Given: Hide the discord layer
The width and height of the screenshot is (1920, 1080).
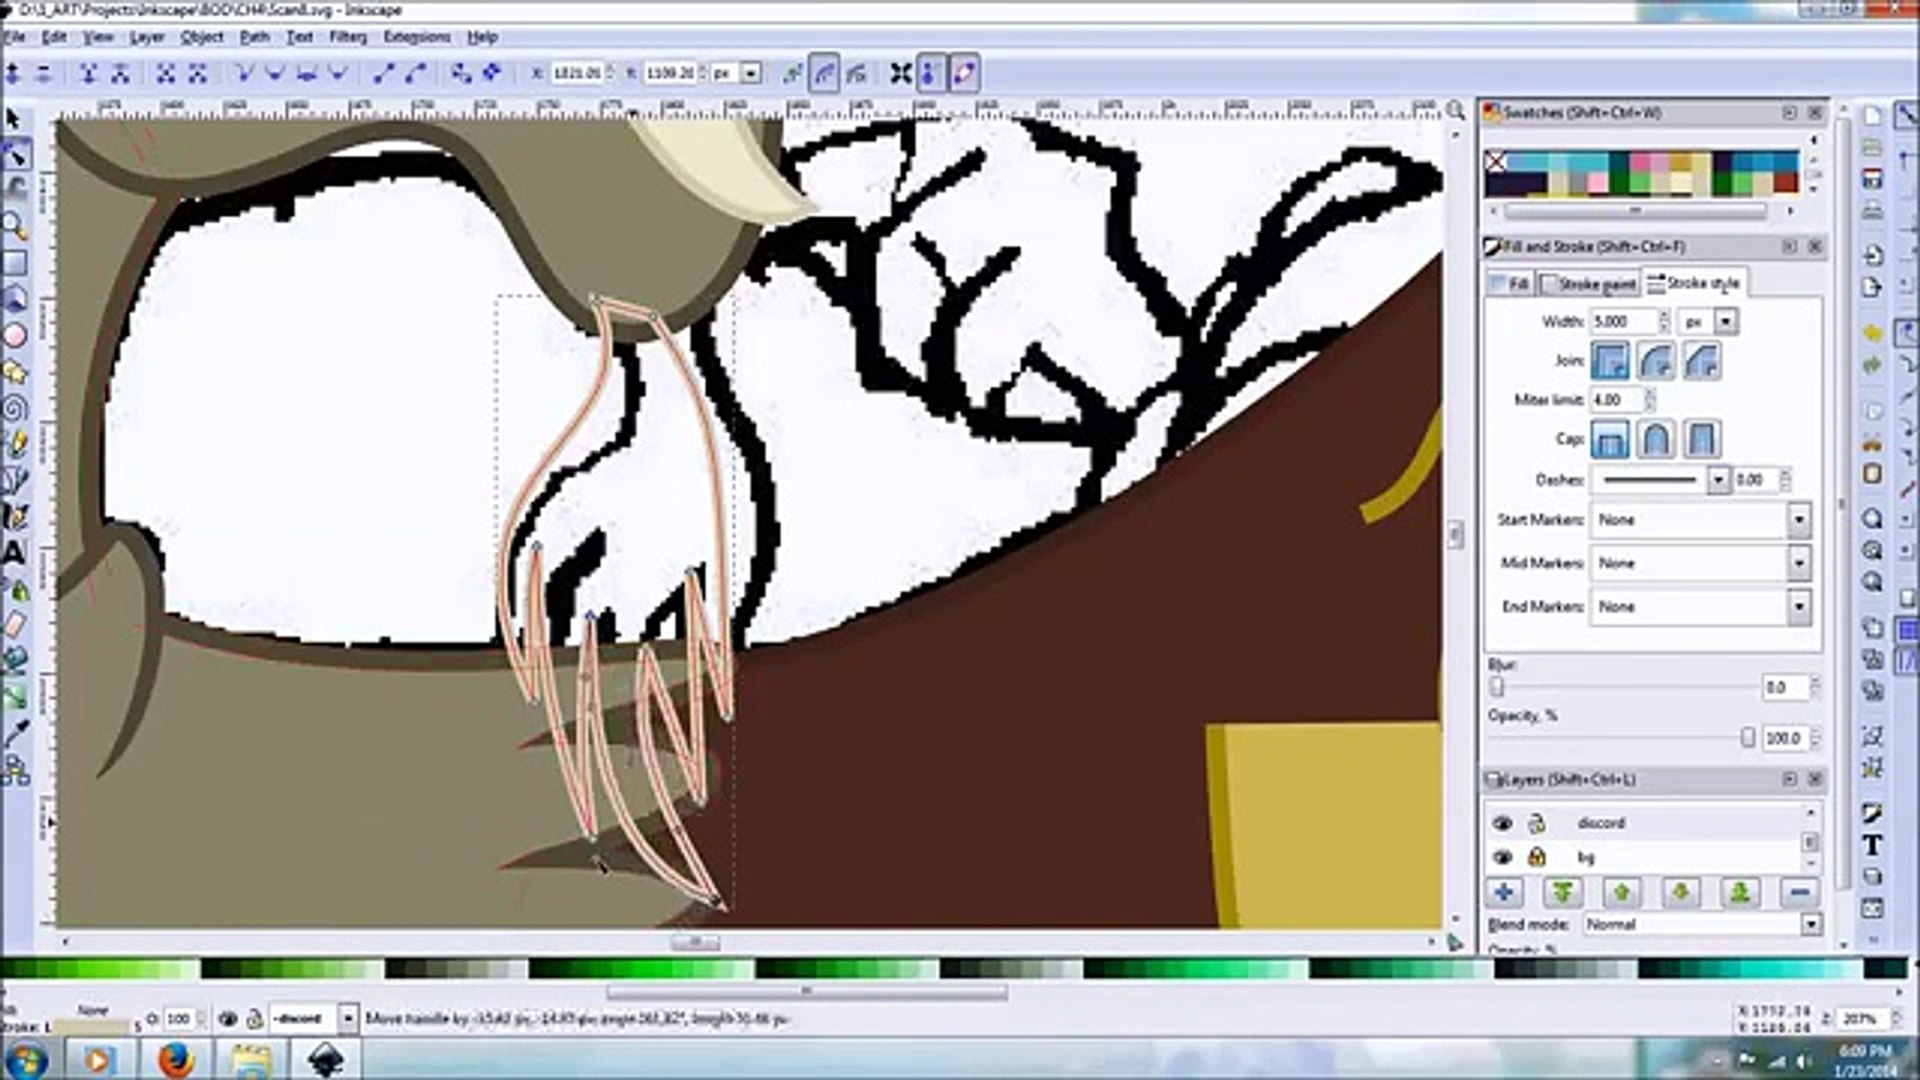Looking at the screenshot, I should tap(1503, 823).
